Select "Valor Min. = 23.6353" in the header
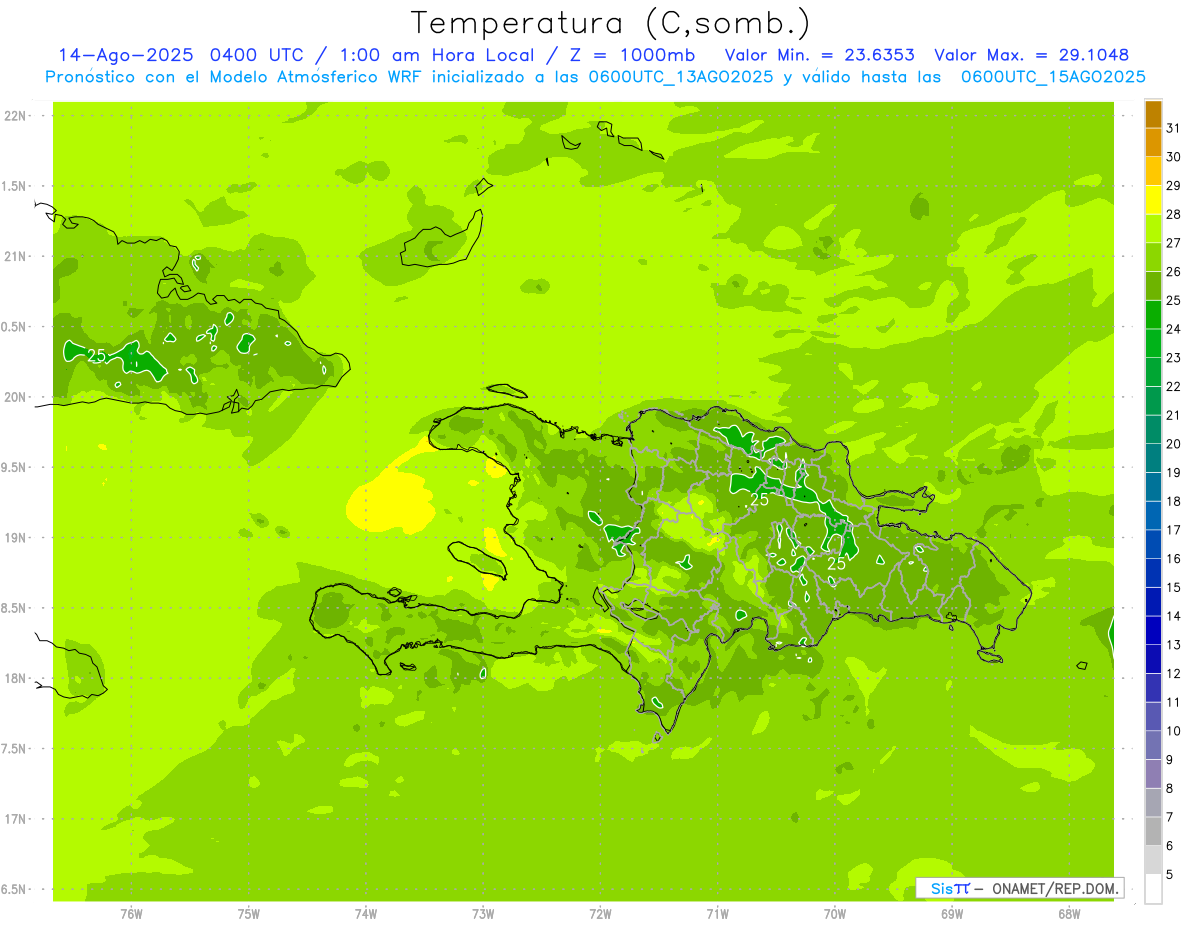 [819, 55]
